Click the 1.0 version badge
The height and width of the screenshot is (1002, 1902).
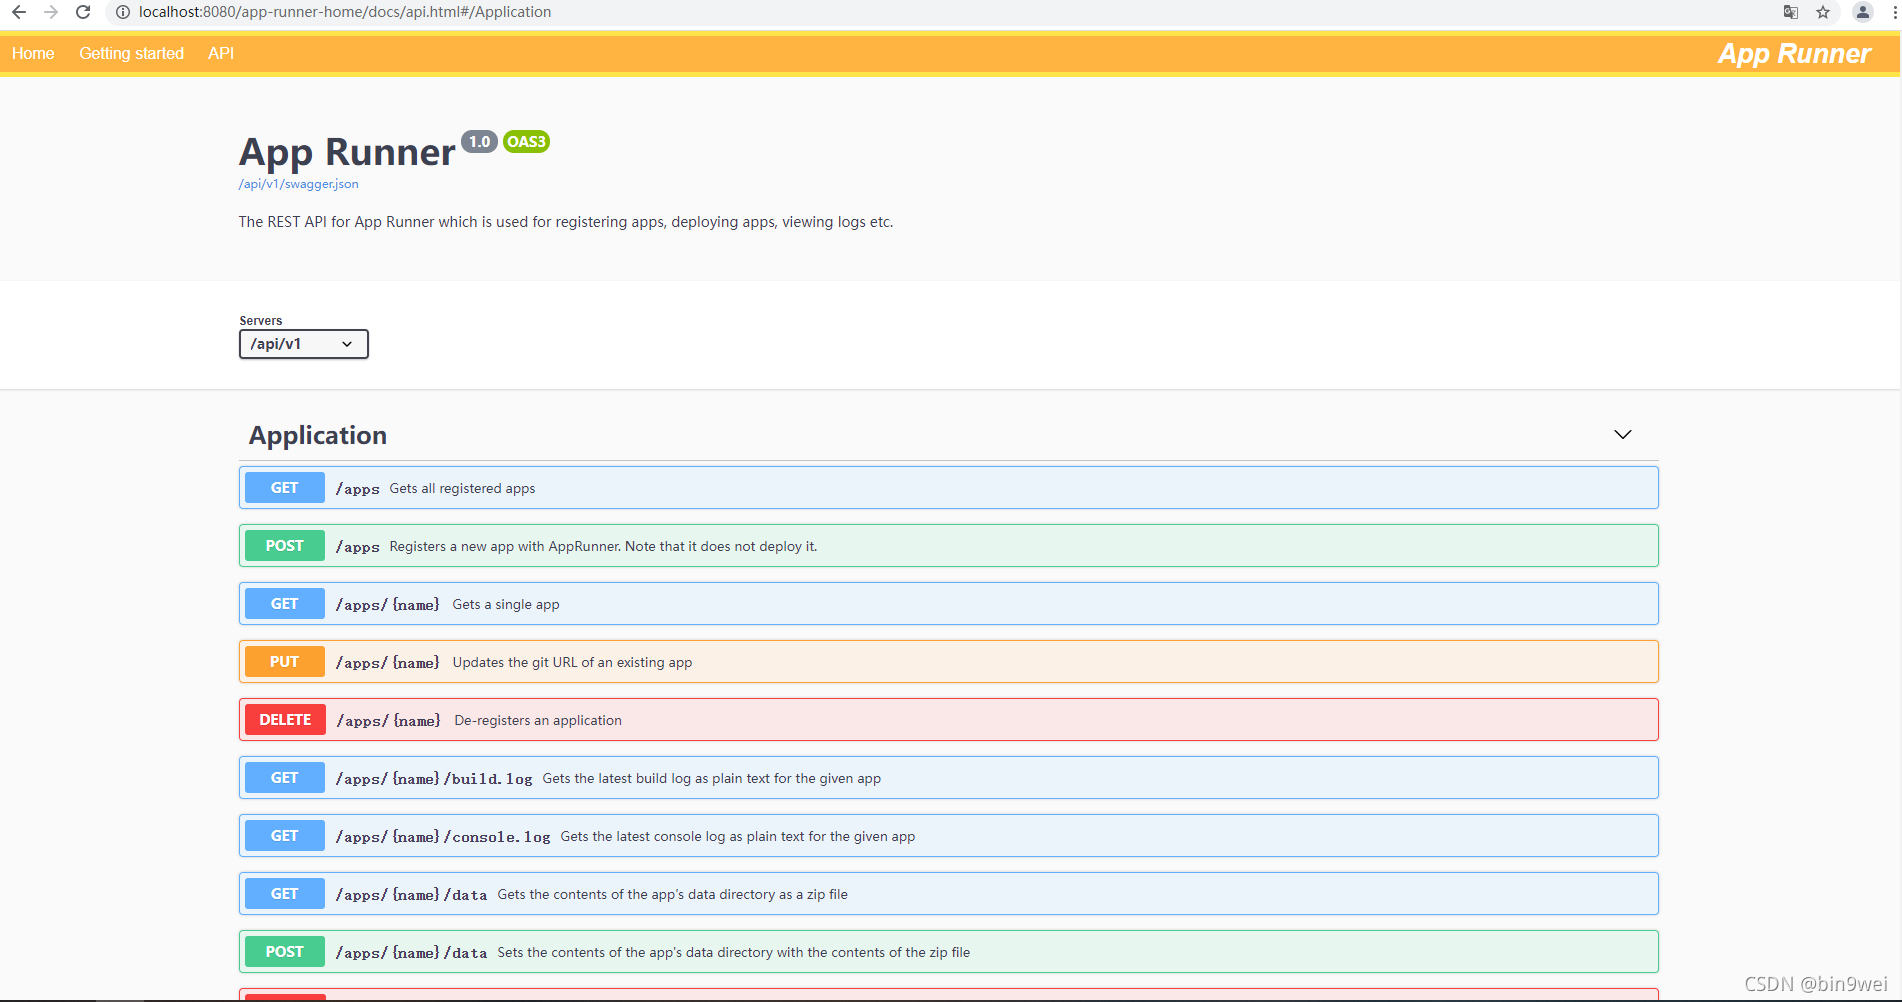[x=480, y=142]
